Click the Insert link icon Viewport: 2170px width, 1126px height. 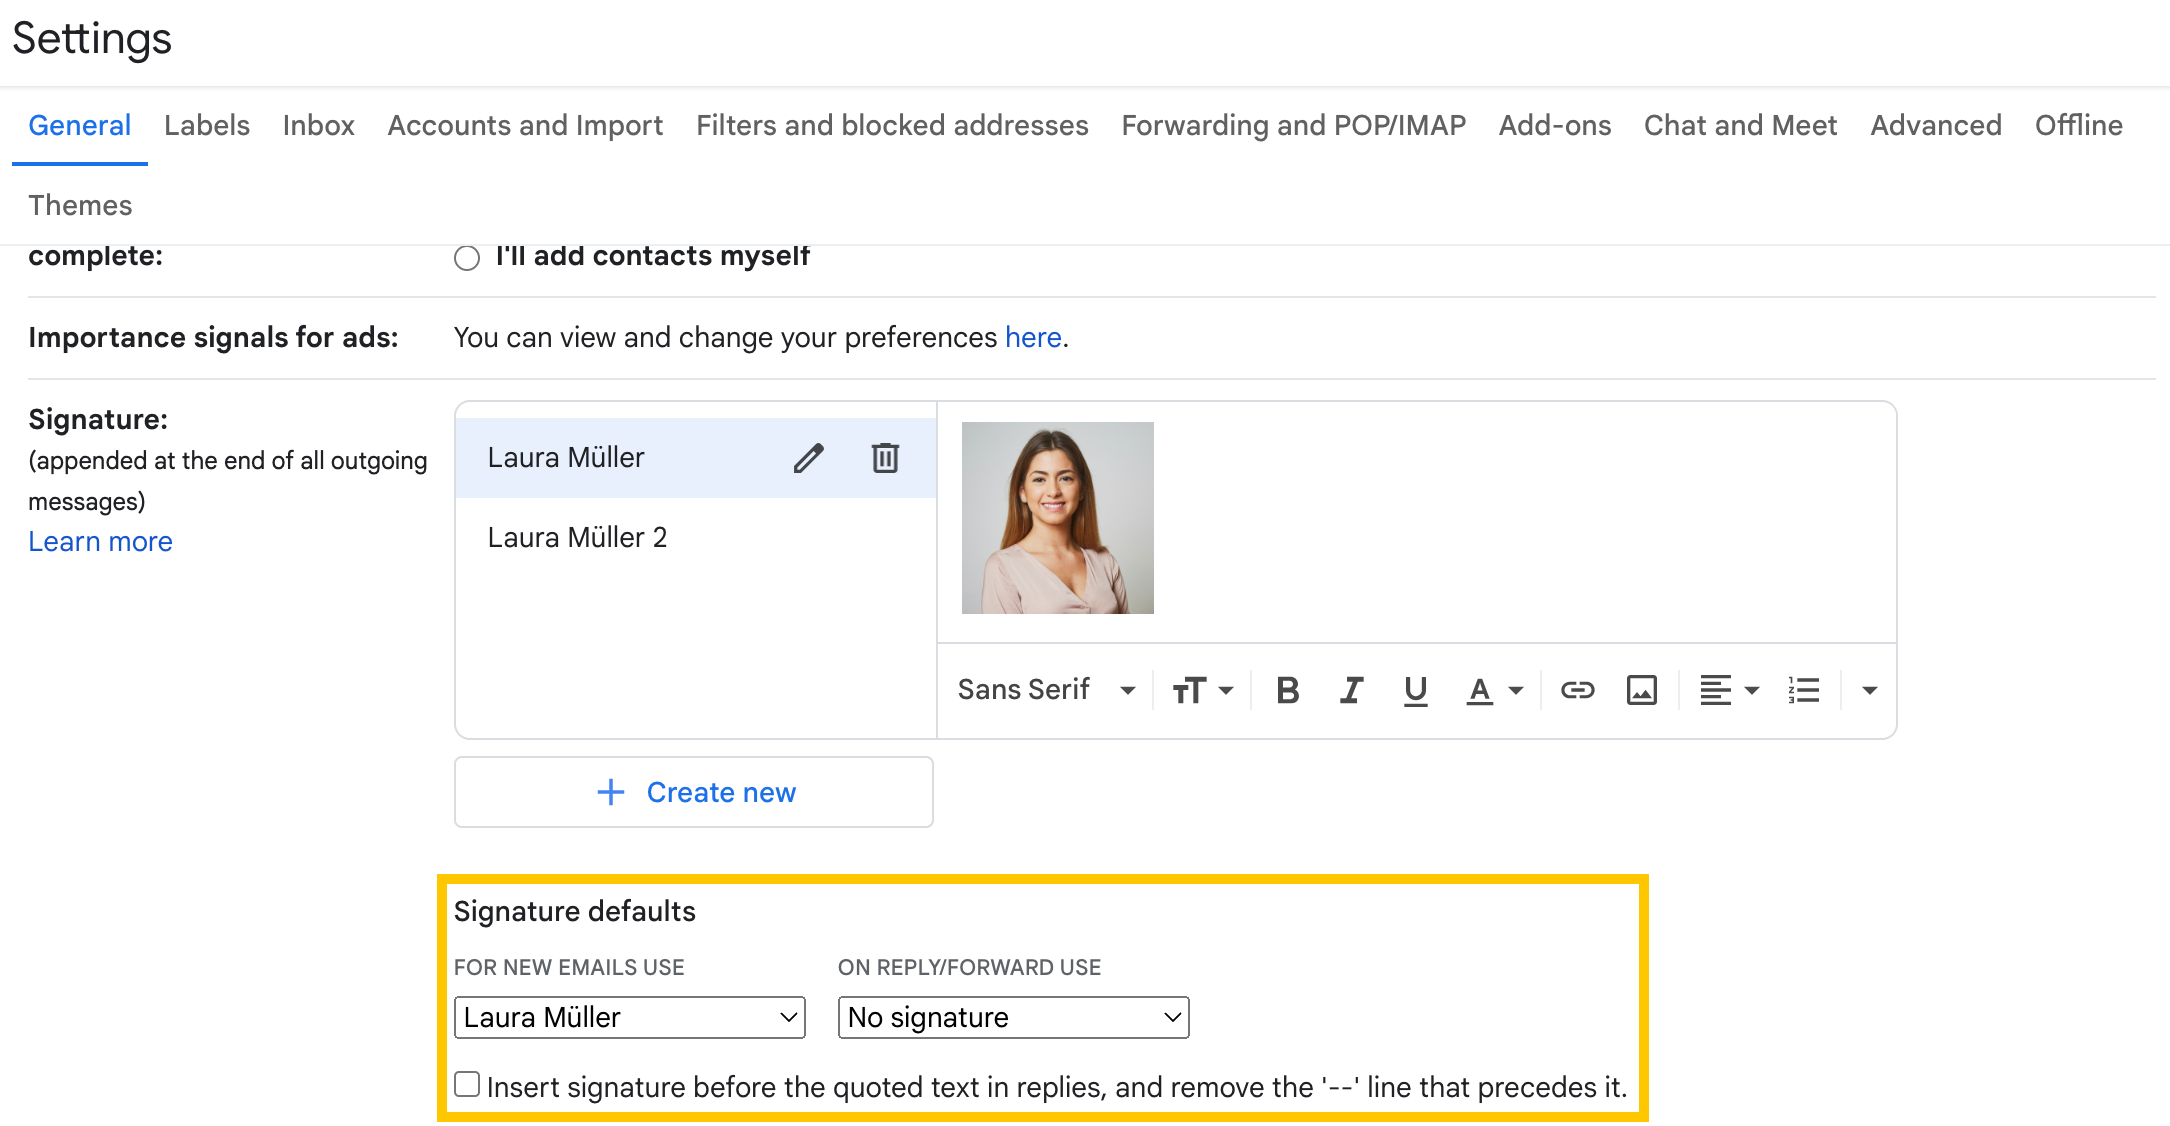tap(1574, 686)
